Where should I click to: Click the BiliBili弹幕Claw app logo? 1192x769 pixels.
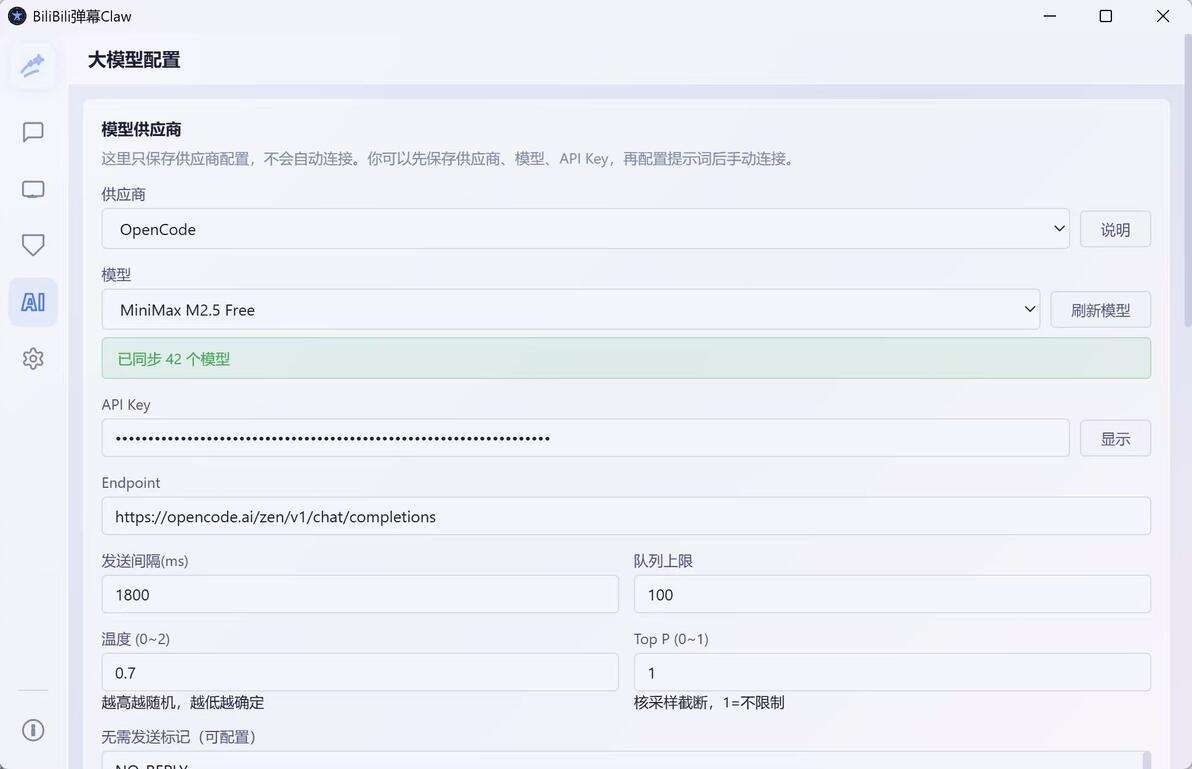17,16
